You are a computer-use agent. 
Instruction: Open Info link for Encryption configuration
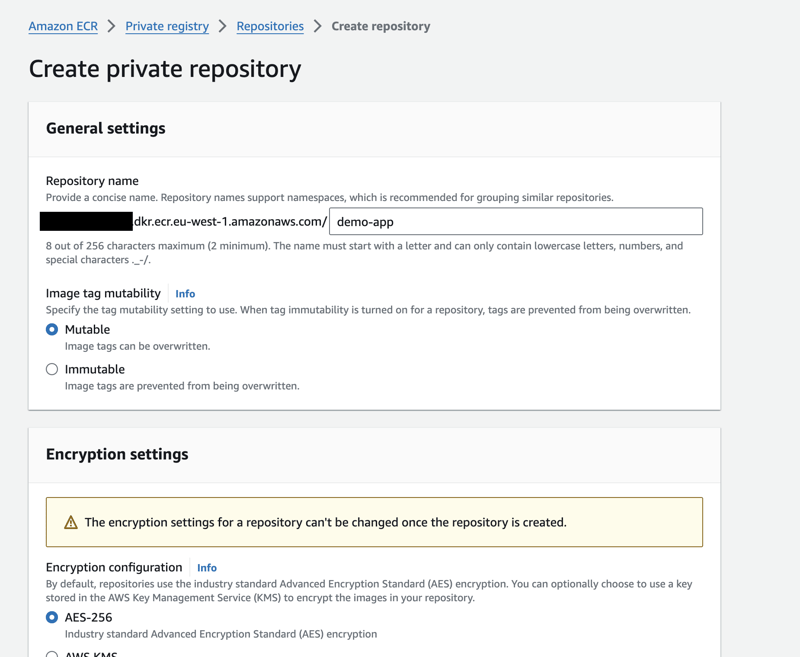[x=207, y=568]
